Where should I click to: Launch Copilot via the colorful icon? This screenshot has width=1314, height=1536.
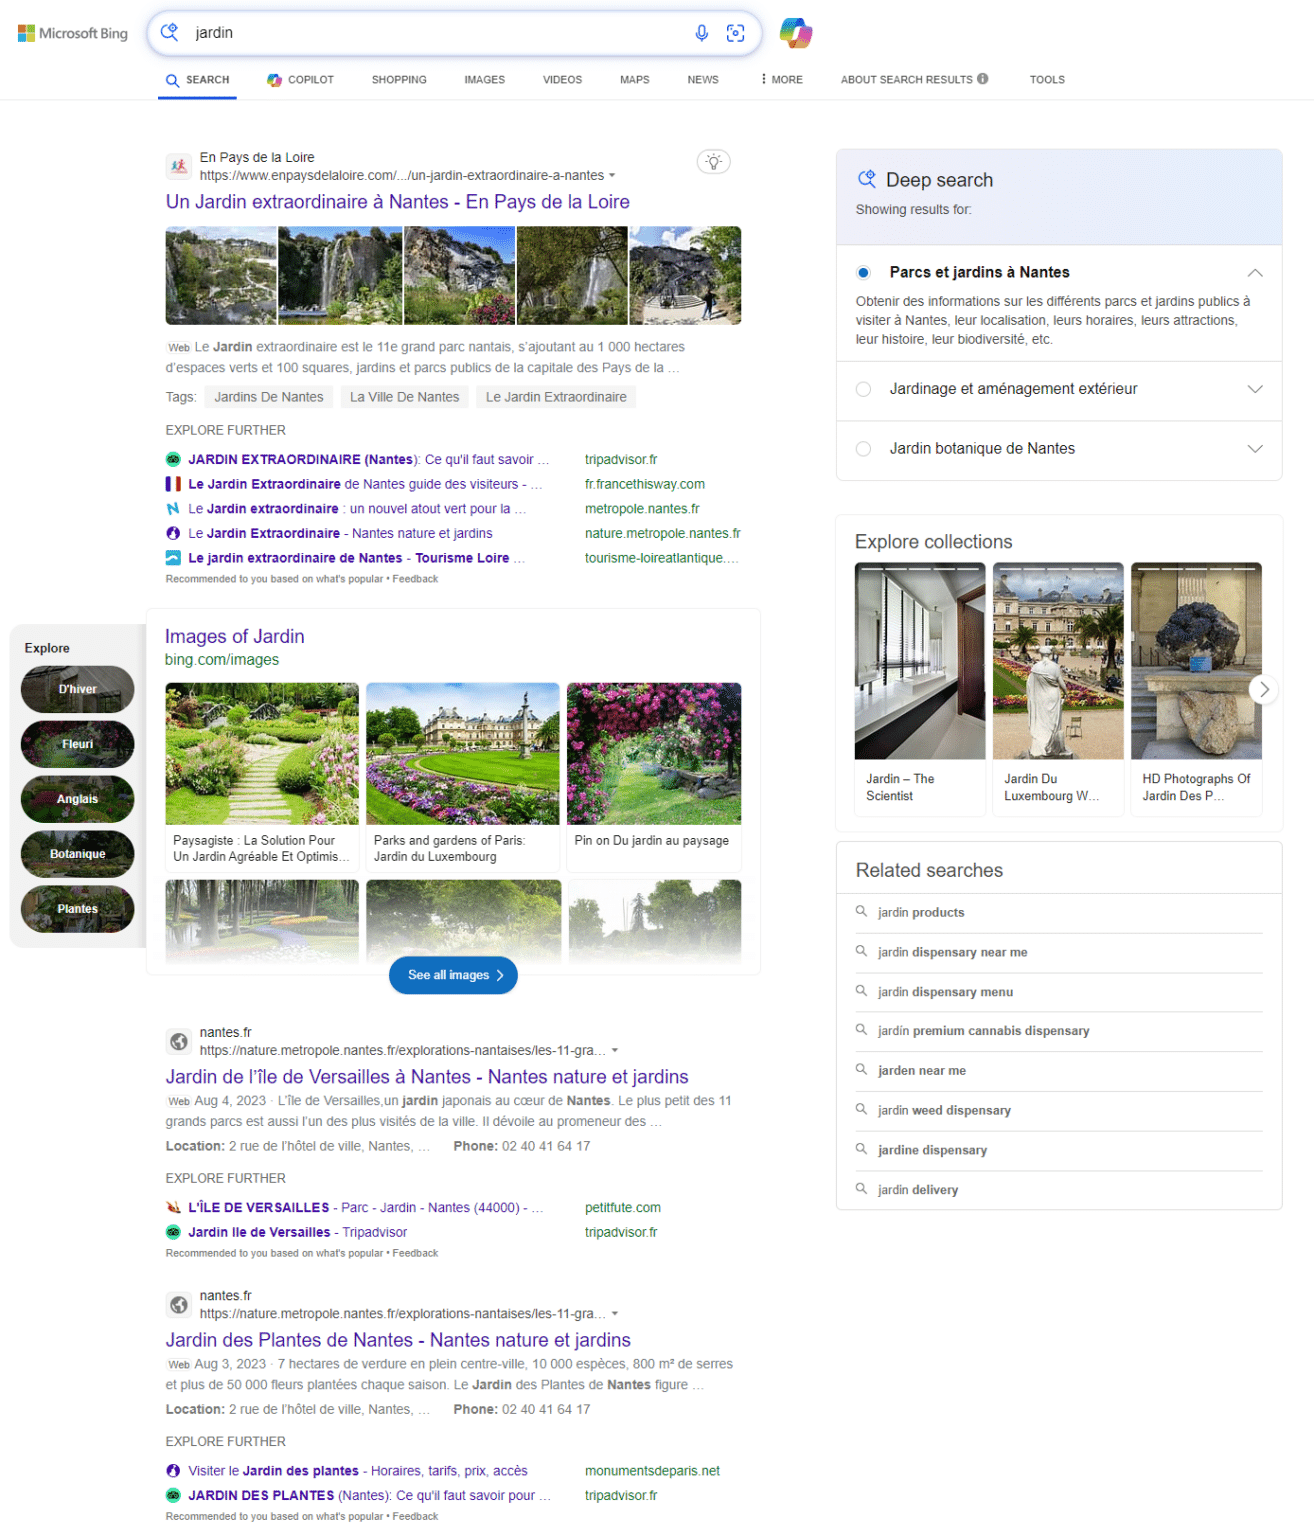tap(795, 34)
